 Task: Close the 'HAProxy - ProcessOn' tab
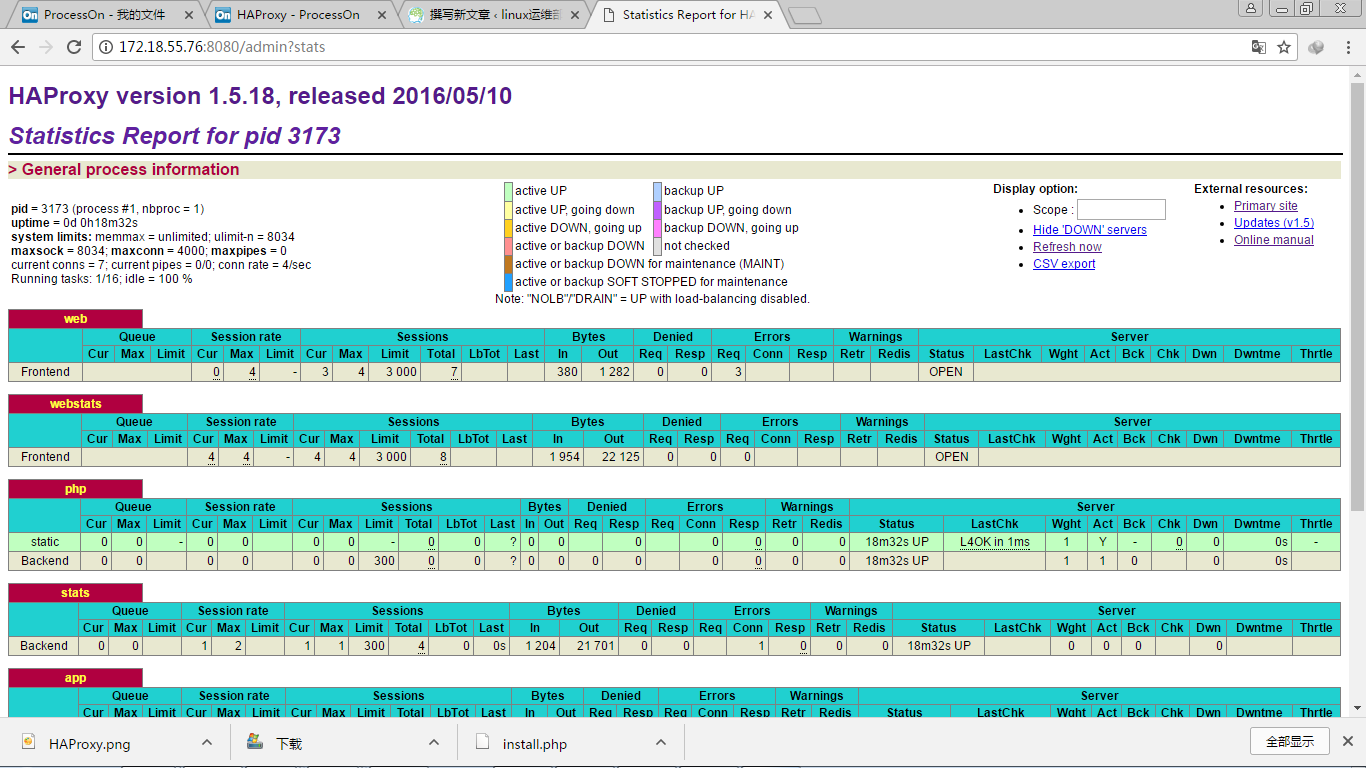tap(381, 15)
